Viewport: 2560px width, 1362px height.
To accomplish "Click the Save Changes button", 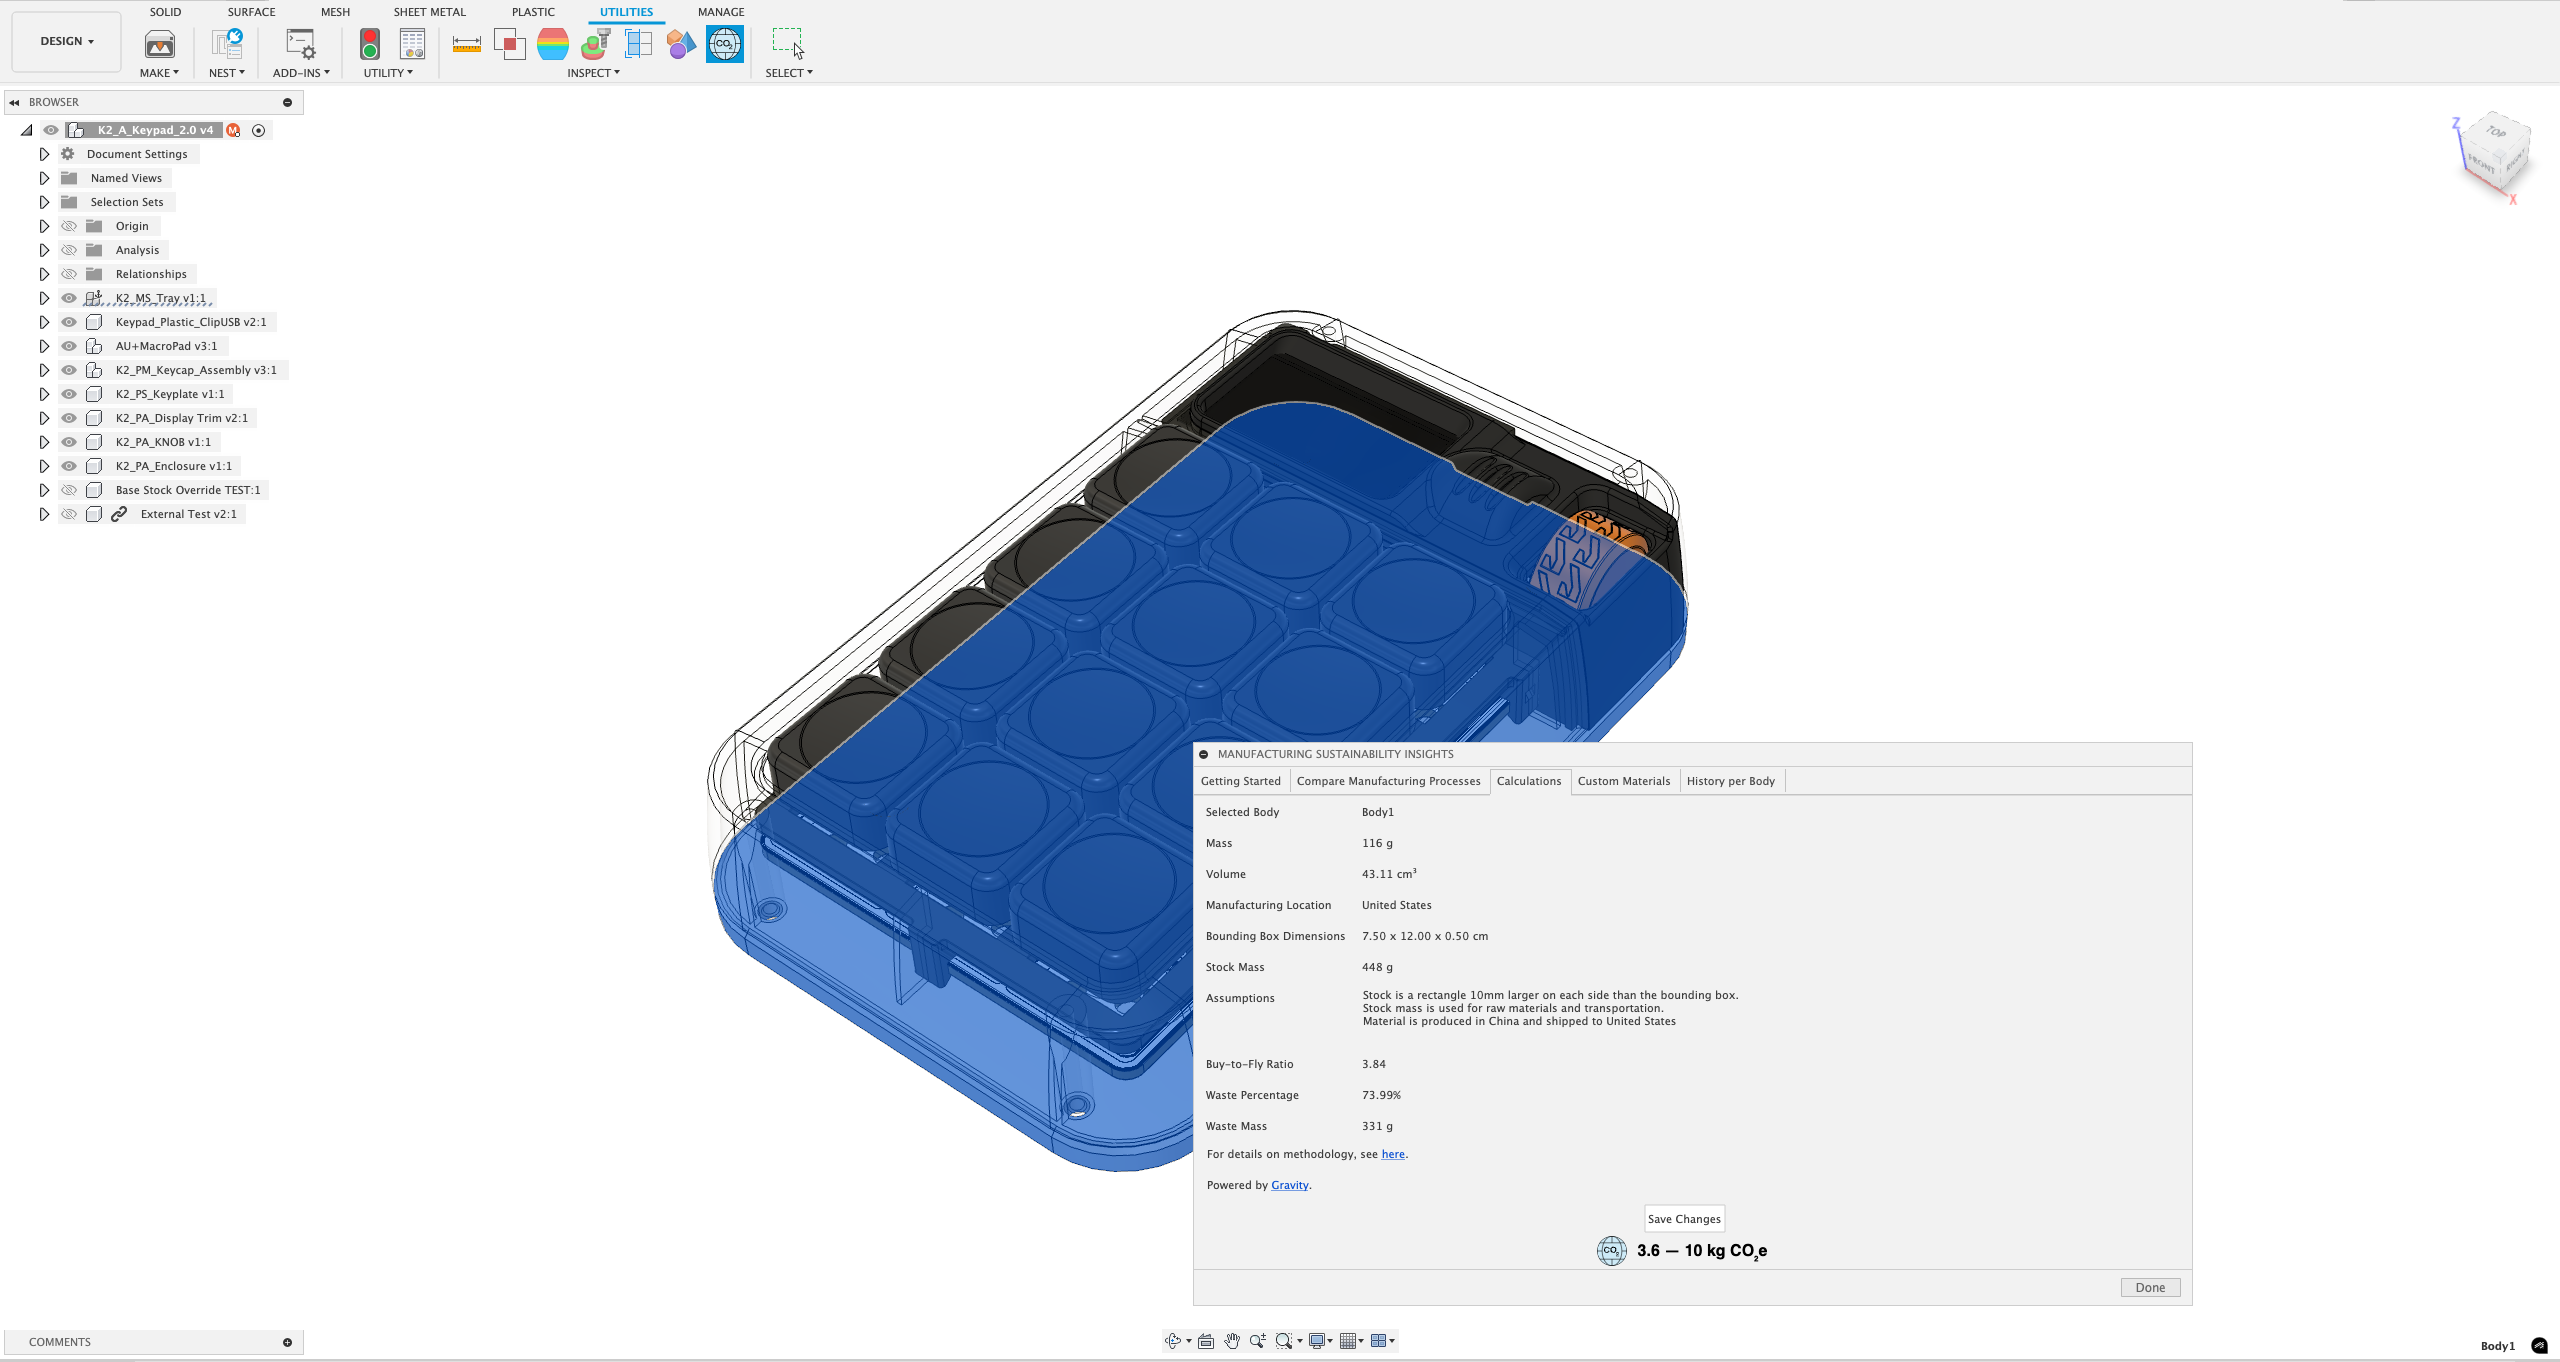I will pyautogui.click(x=1684, y=1219).
